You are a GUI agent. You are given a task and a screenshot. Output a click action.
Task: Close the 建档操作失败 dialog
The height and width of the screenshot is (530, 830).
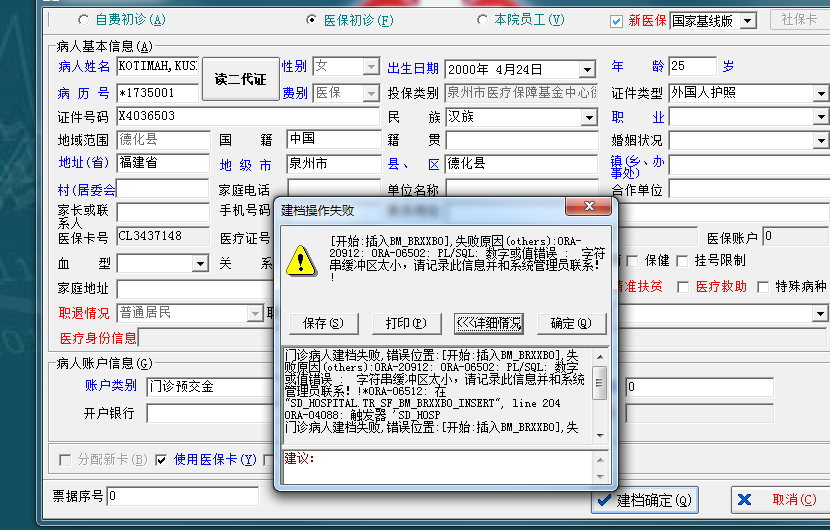(x=589, y=205)
